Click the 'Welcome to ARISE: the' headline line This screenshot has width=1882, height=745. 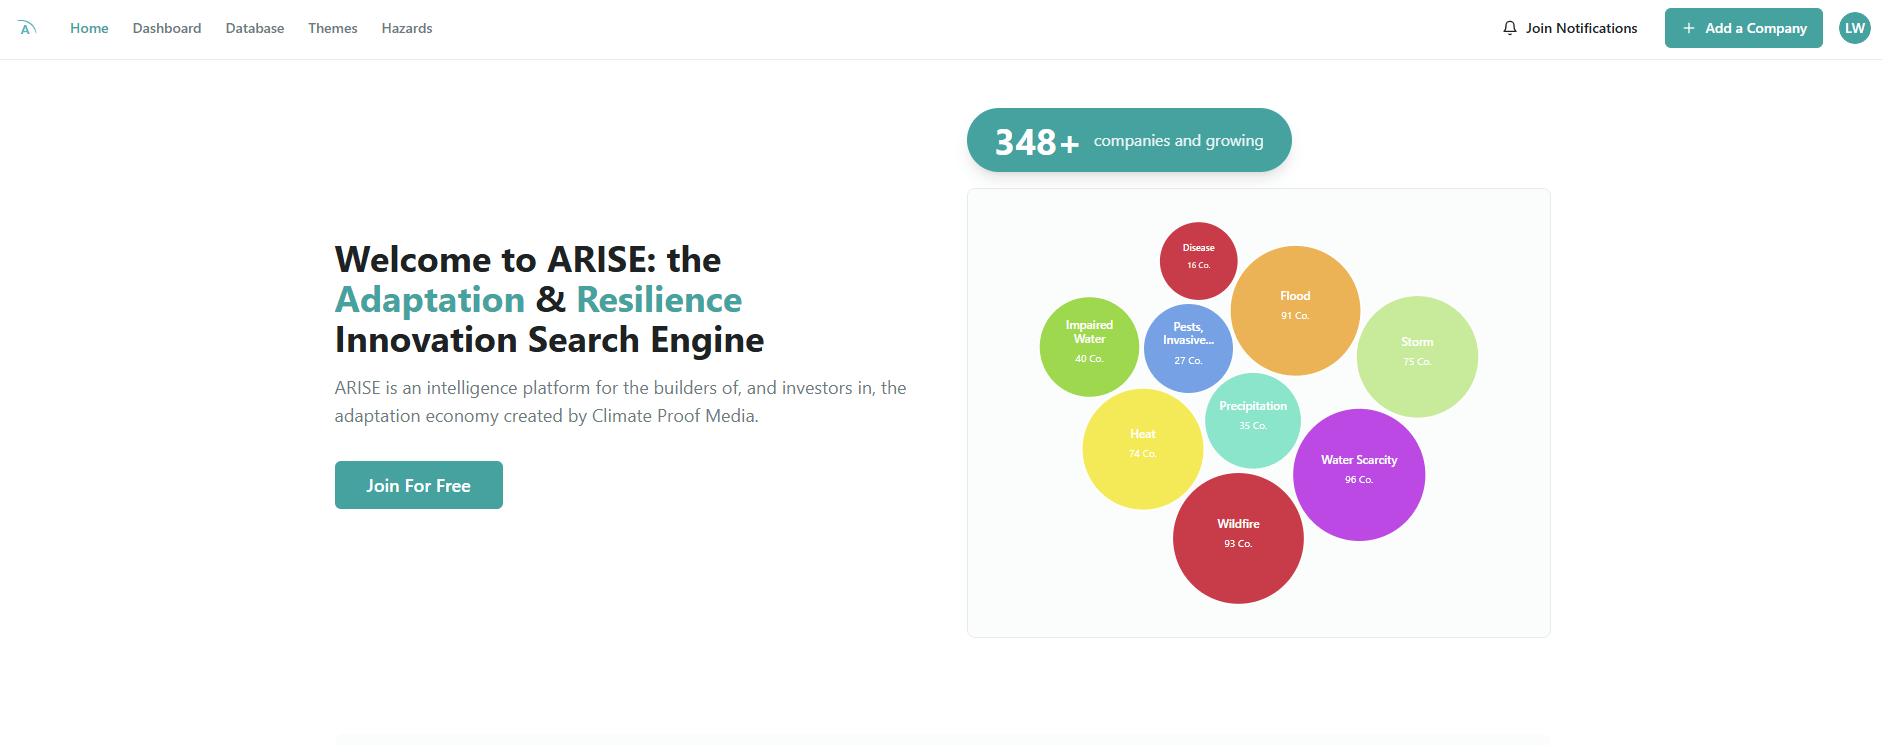click(528, 260)
